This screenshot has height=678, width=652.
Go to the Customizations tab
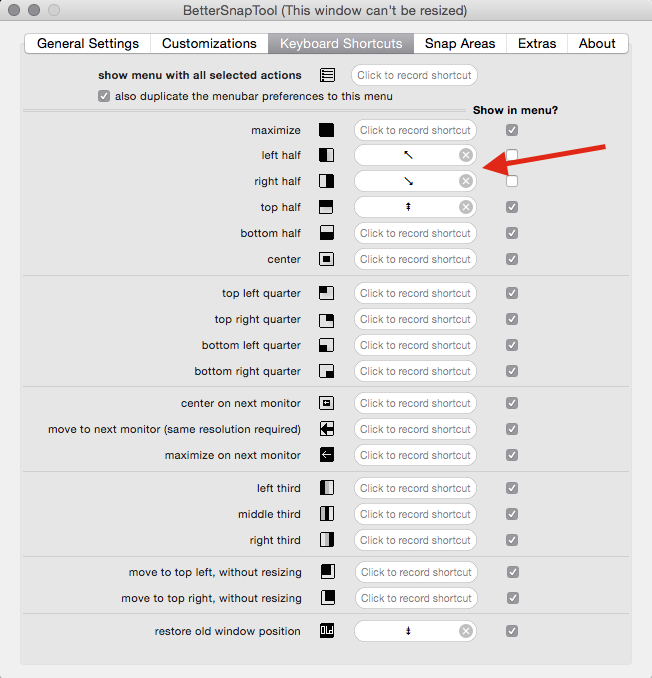click(209, 44)
